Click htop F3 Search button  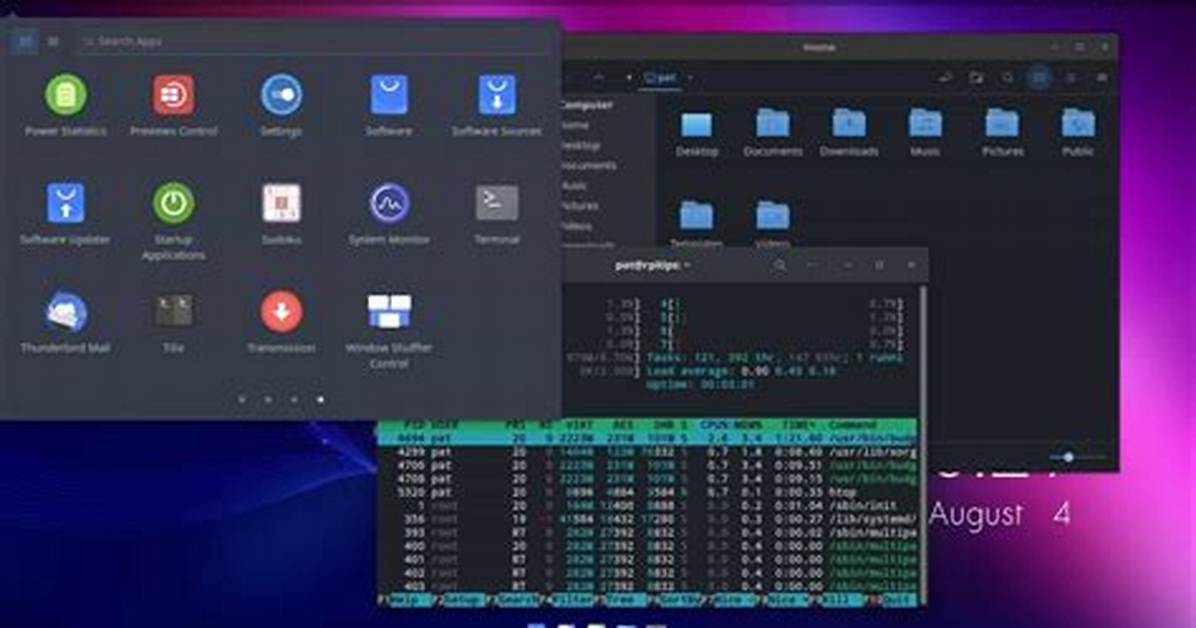516,600
